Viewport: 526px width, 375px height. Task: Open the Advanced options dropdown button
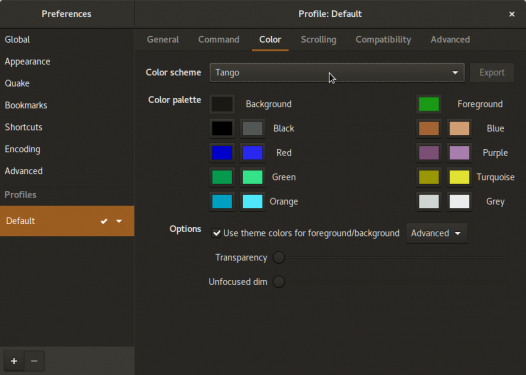click(x=436, y=233)
